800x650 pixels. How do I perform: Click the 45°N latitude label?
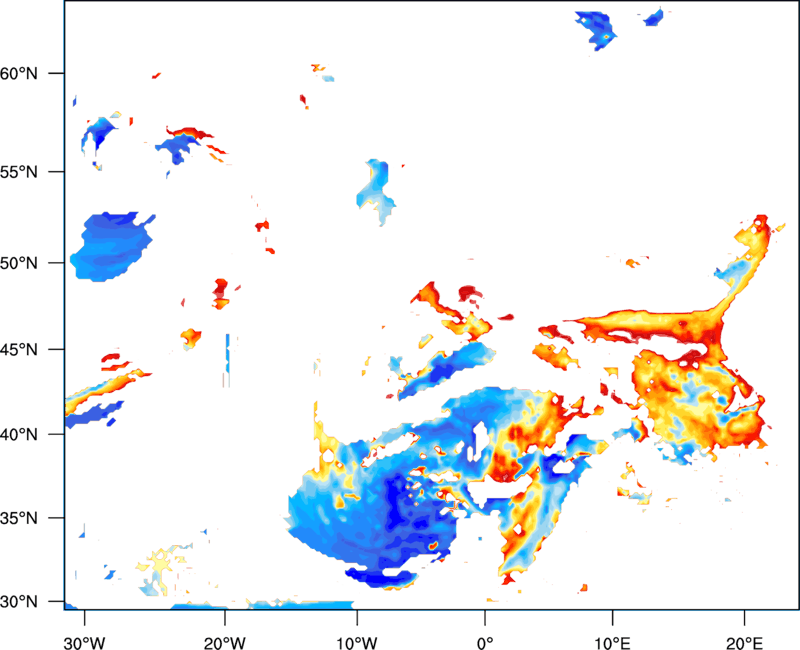coord(19,349)
